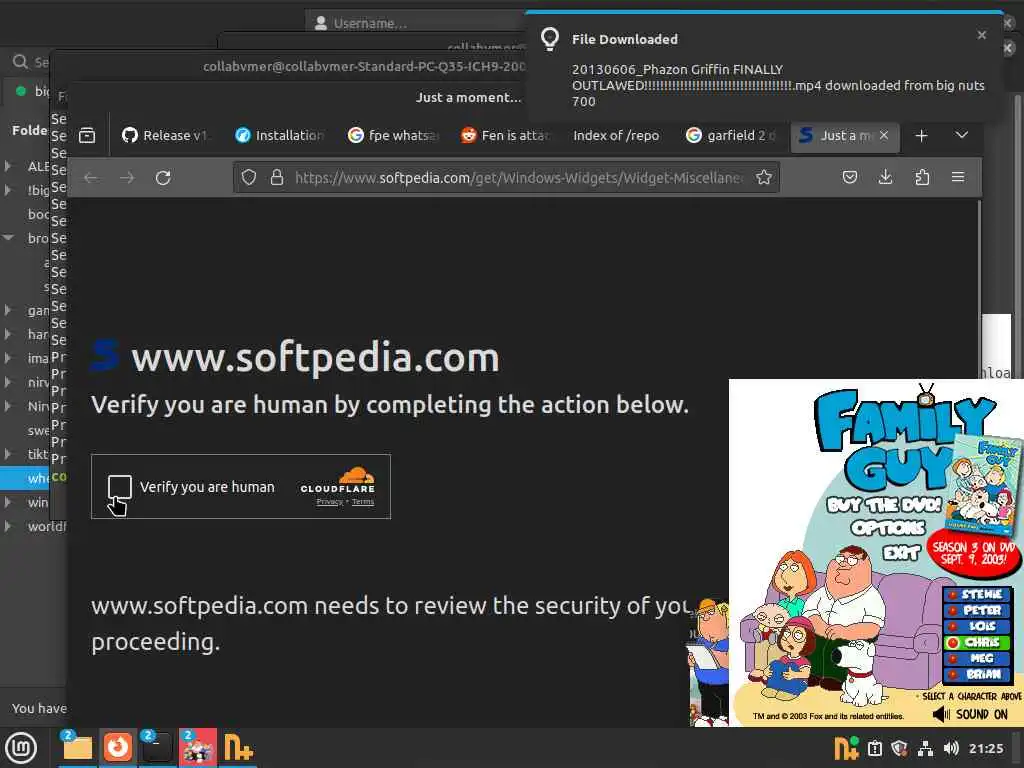Expand the ima folder tree row
1024x768 pixels.
click(x=8, y=358)
